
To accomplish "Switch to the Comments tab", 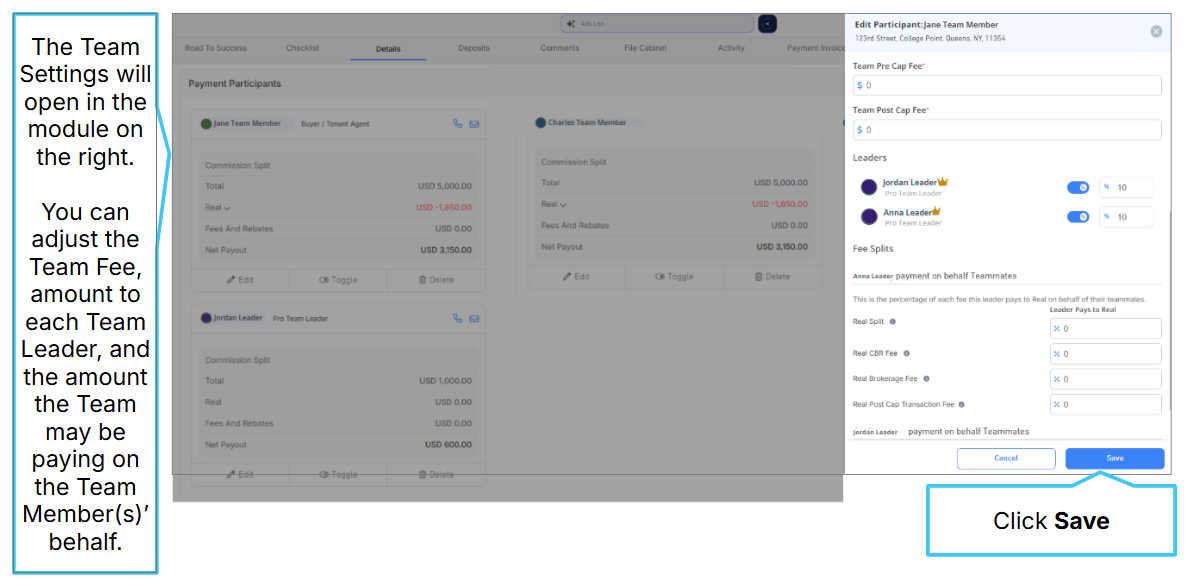I will (559, 48).
